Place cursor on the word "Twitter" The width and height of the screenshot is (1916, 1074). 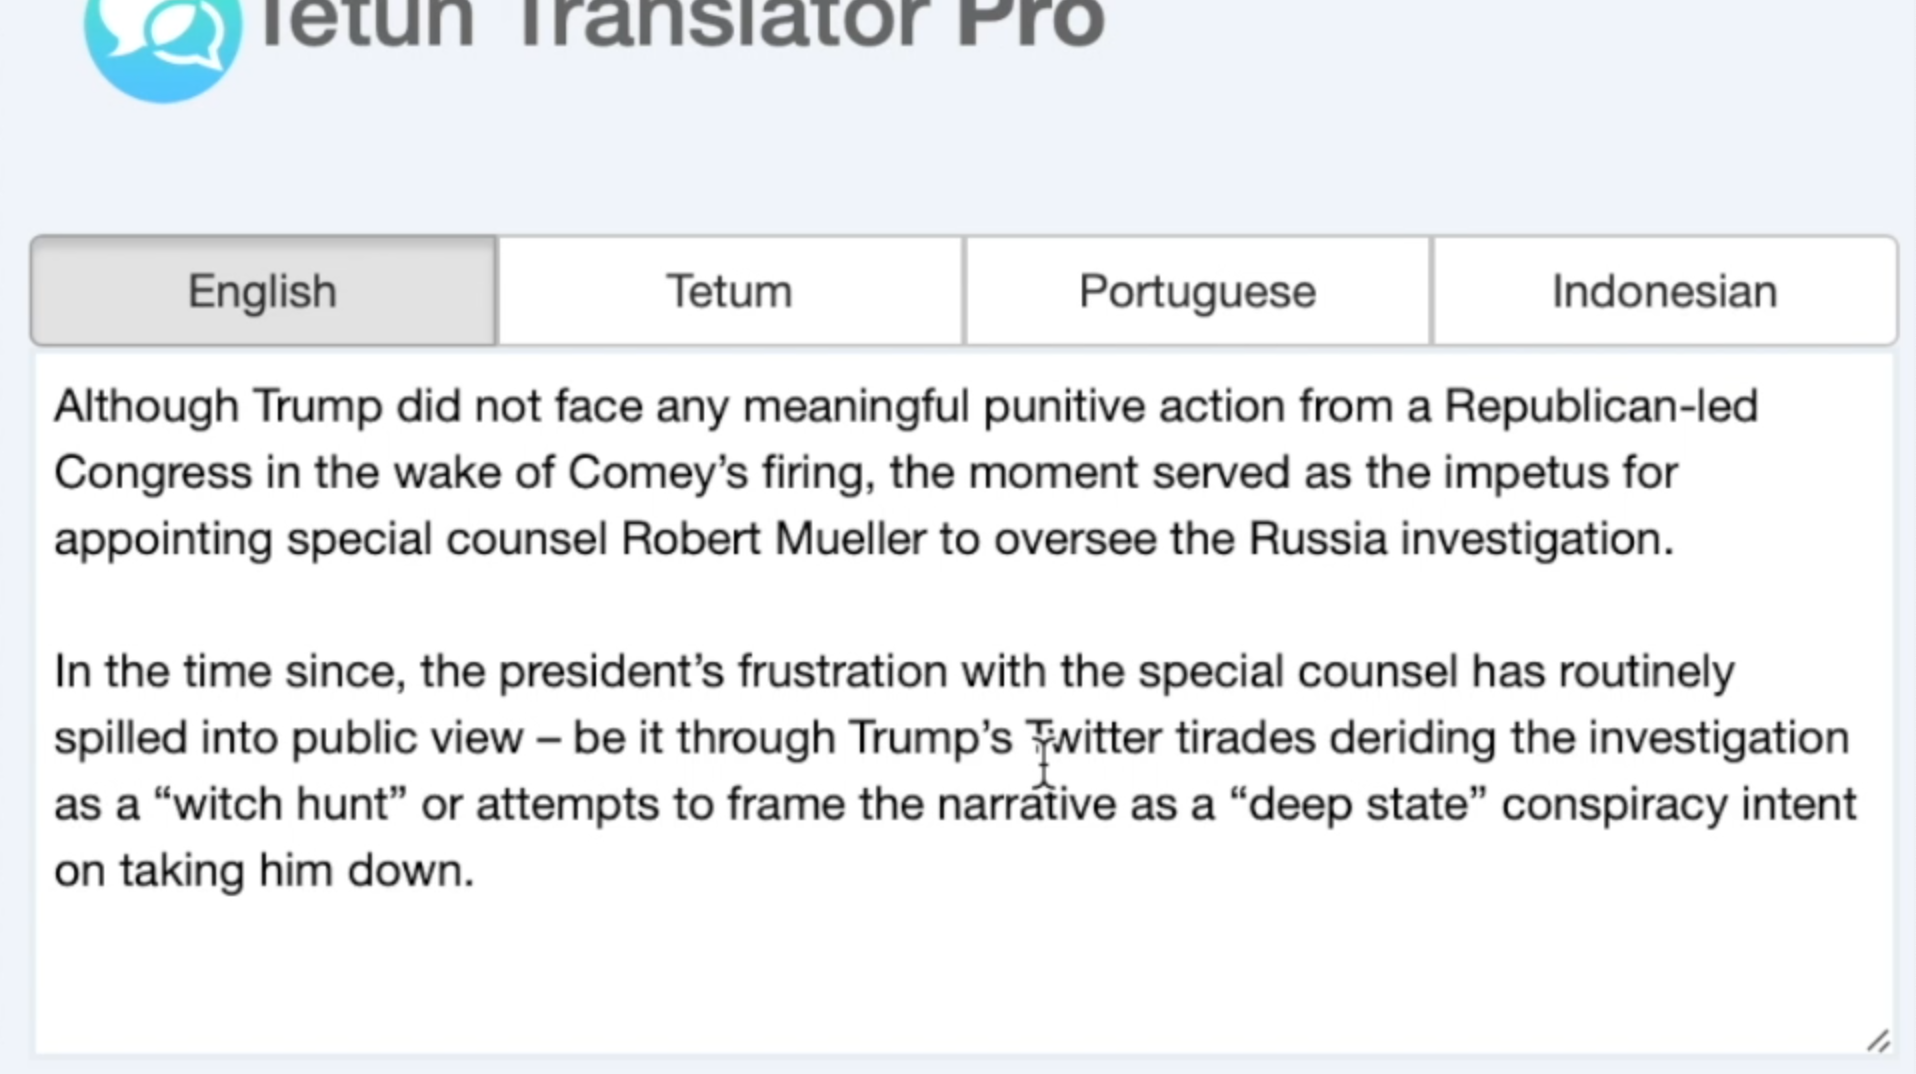tap(1094, 738)
